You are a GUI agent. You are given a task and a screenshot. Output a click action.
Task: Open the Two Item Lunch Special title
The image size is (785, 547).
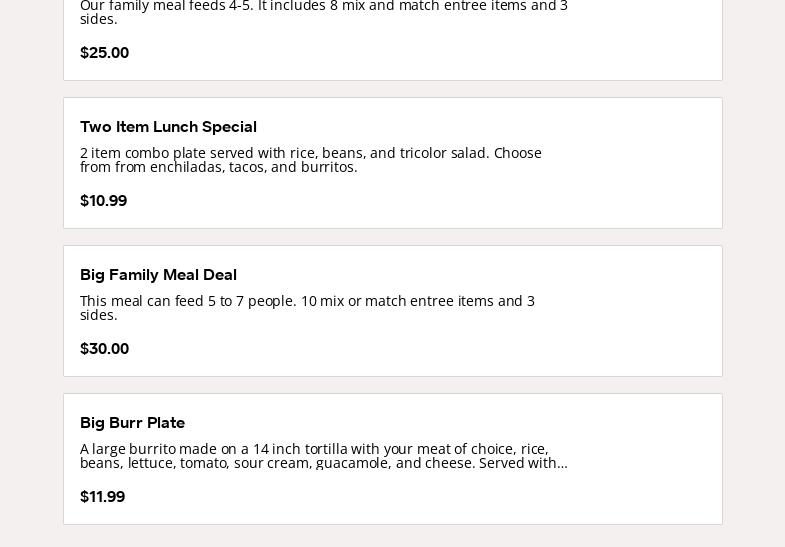(x=168, y=127)
